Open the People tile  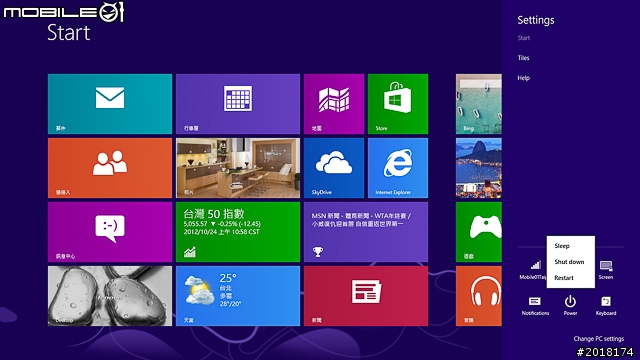tap(110, 168)
